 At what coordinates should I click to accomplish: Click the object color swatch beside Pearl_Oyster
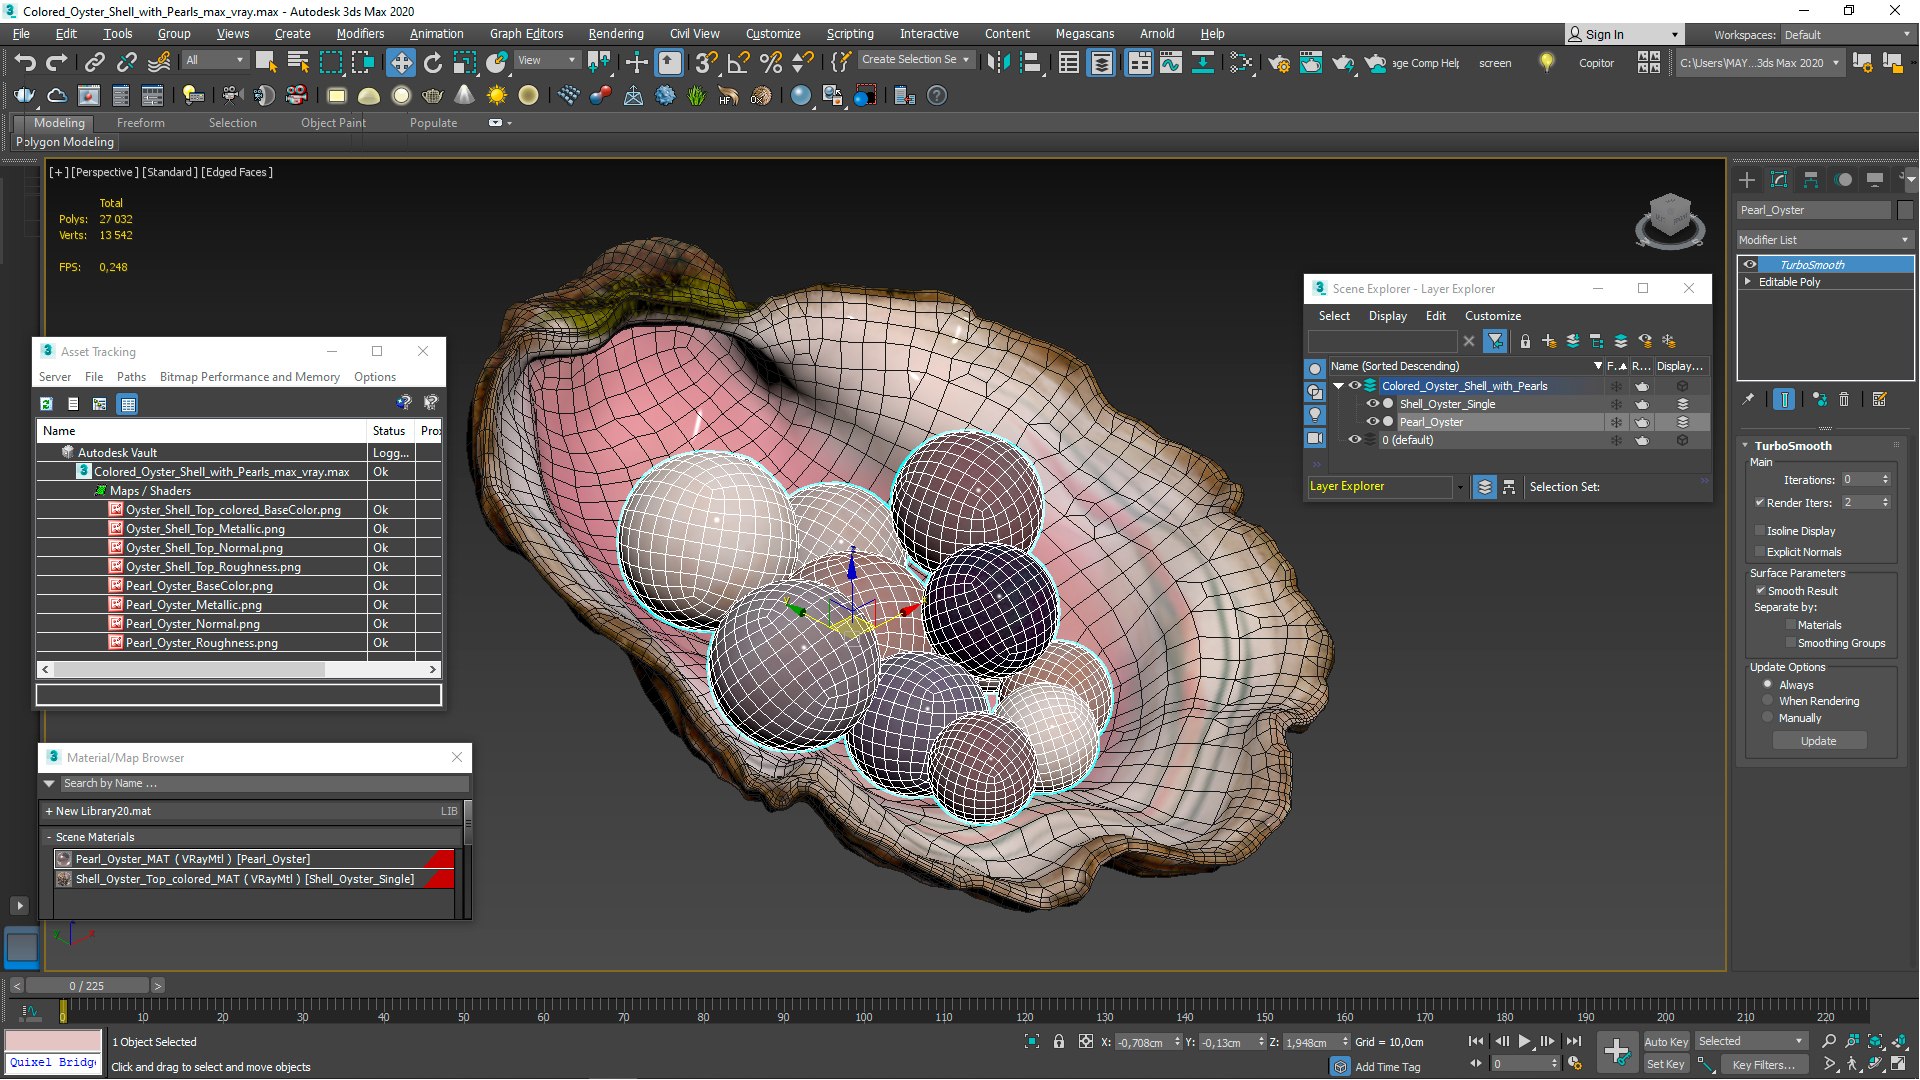(x=1905, y=210)
